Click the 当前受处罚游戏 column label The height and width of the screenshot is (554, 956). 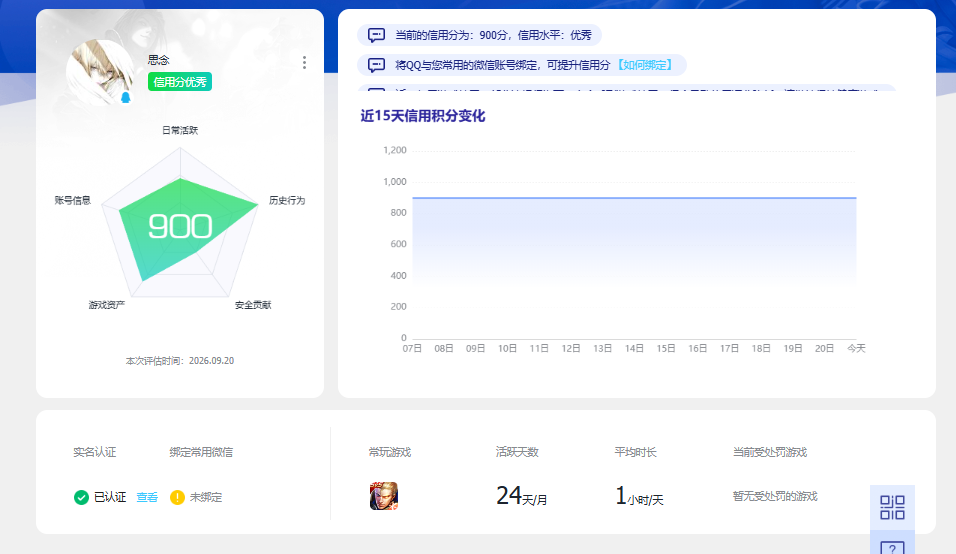(769, 452)
